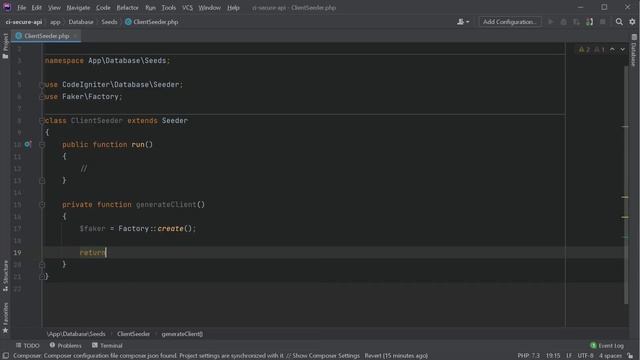The height and width of the screenshot is (360, 640).
Task: Open the View menu
Action: pos(54,7)
